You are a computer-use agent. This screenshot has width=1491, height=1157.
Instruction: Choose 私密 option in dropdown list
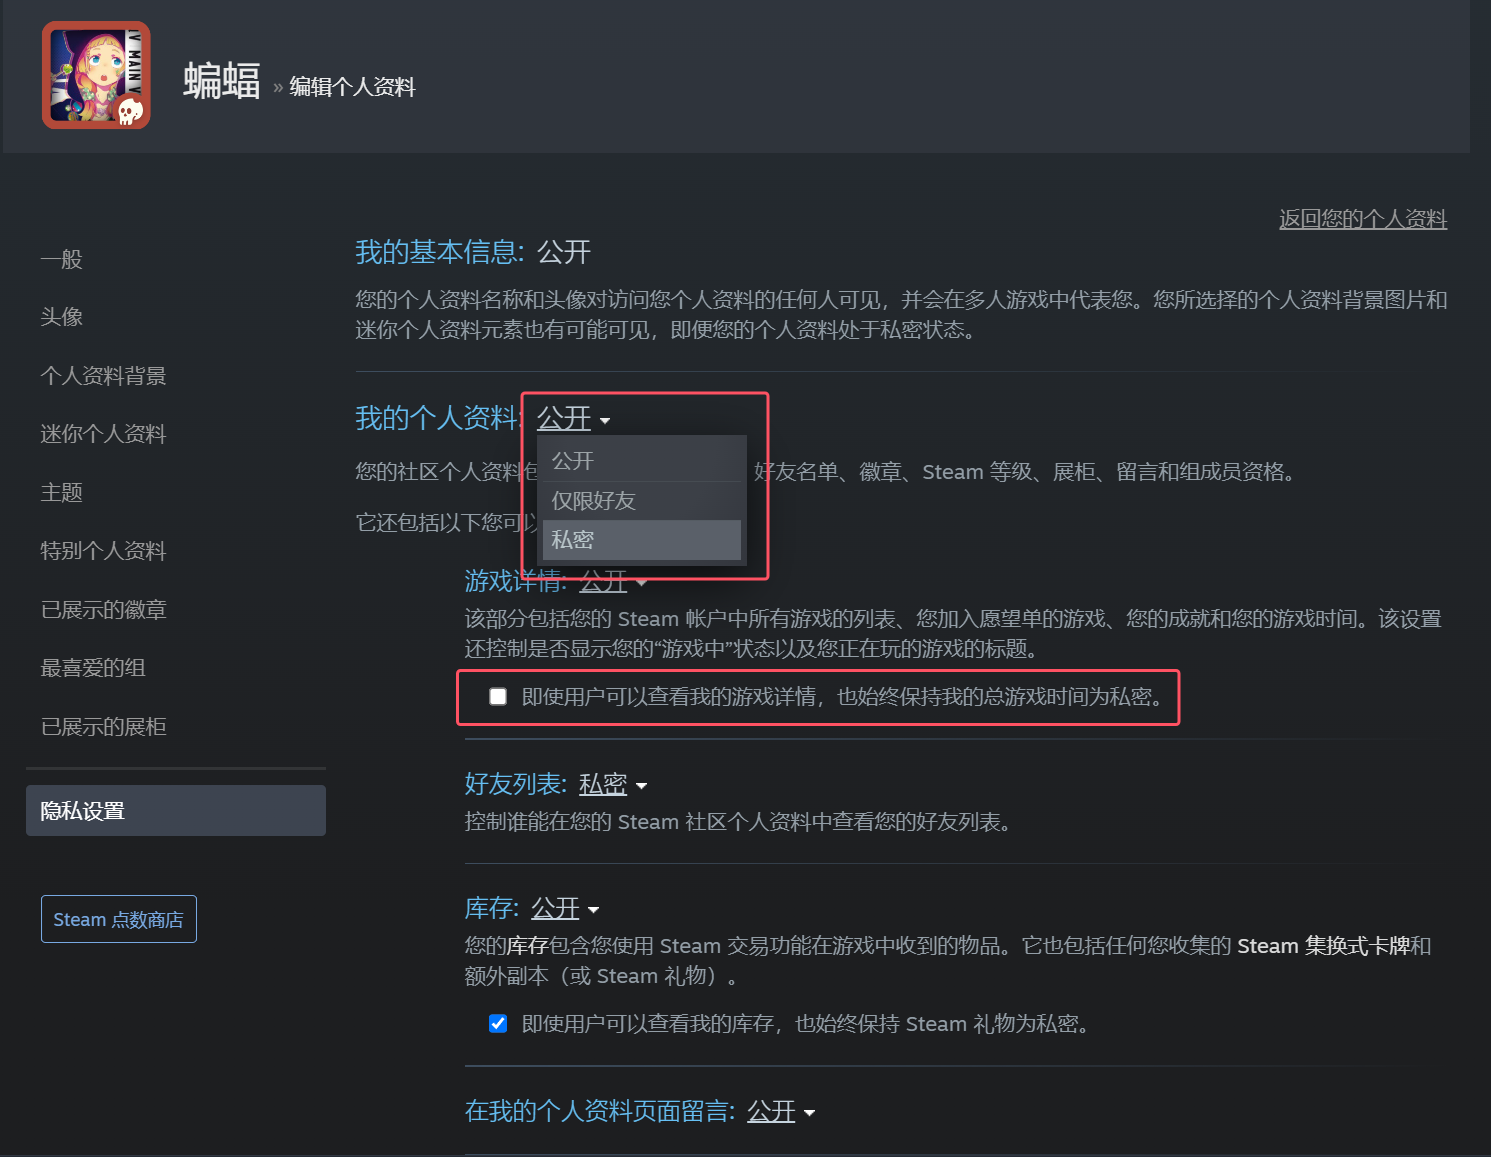[x=642, y=540]
